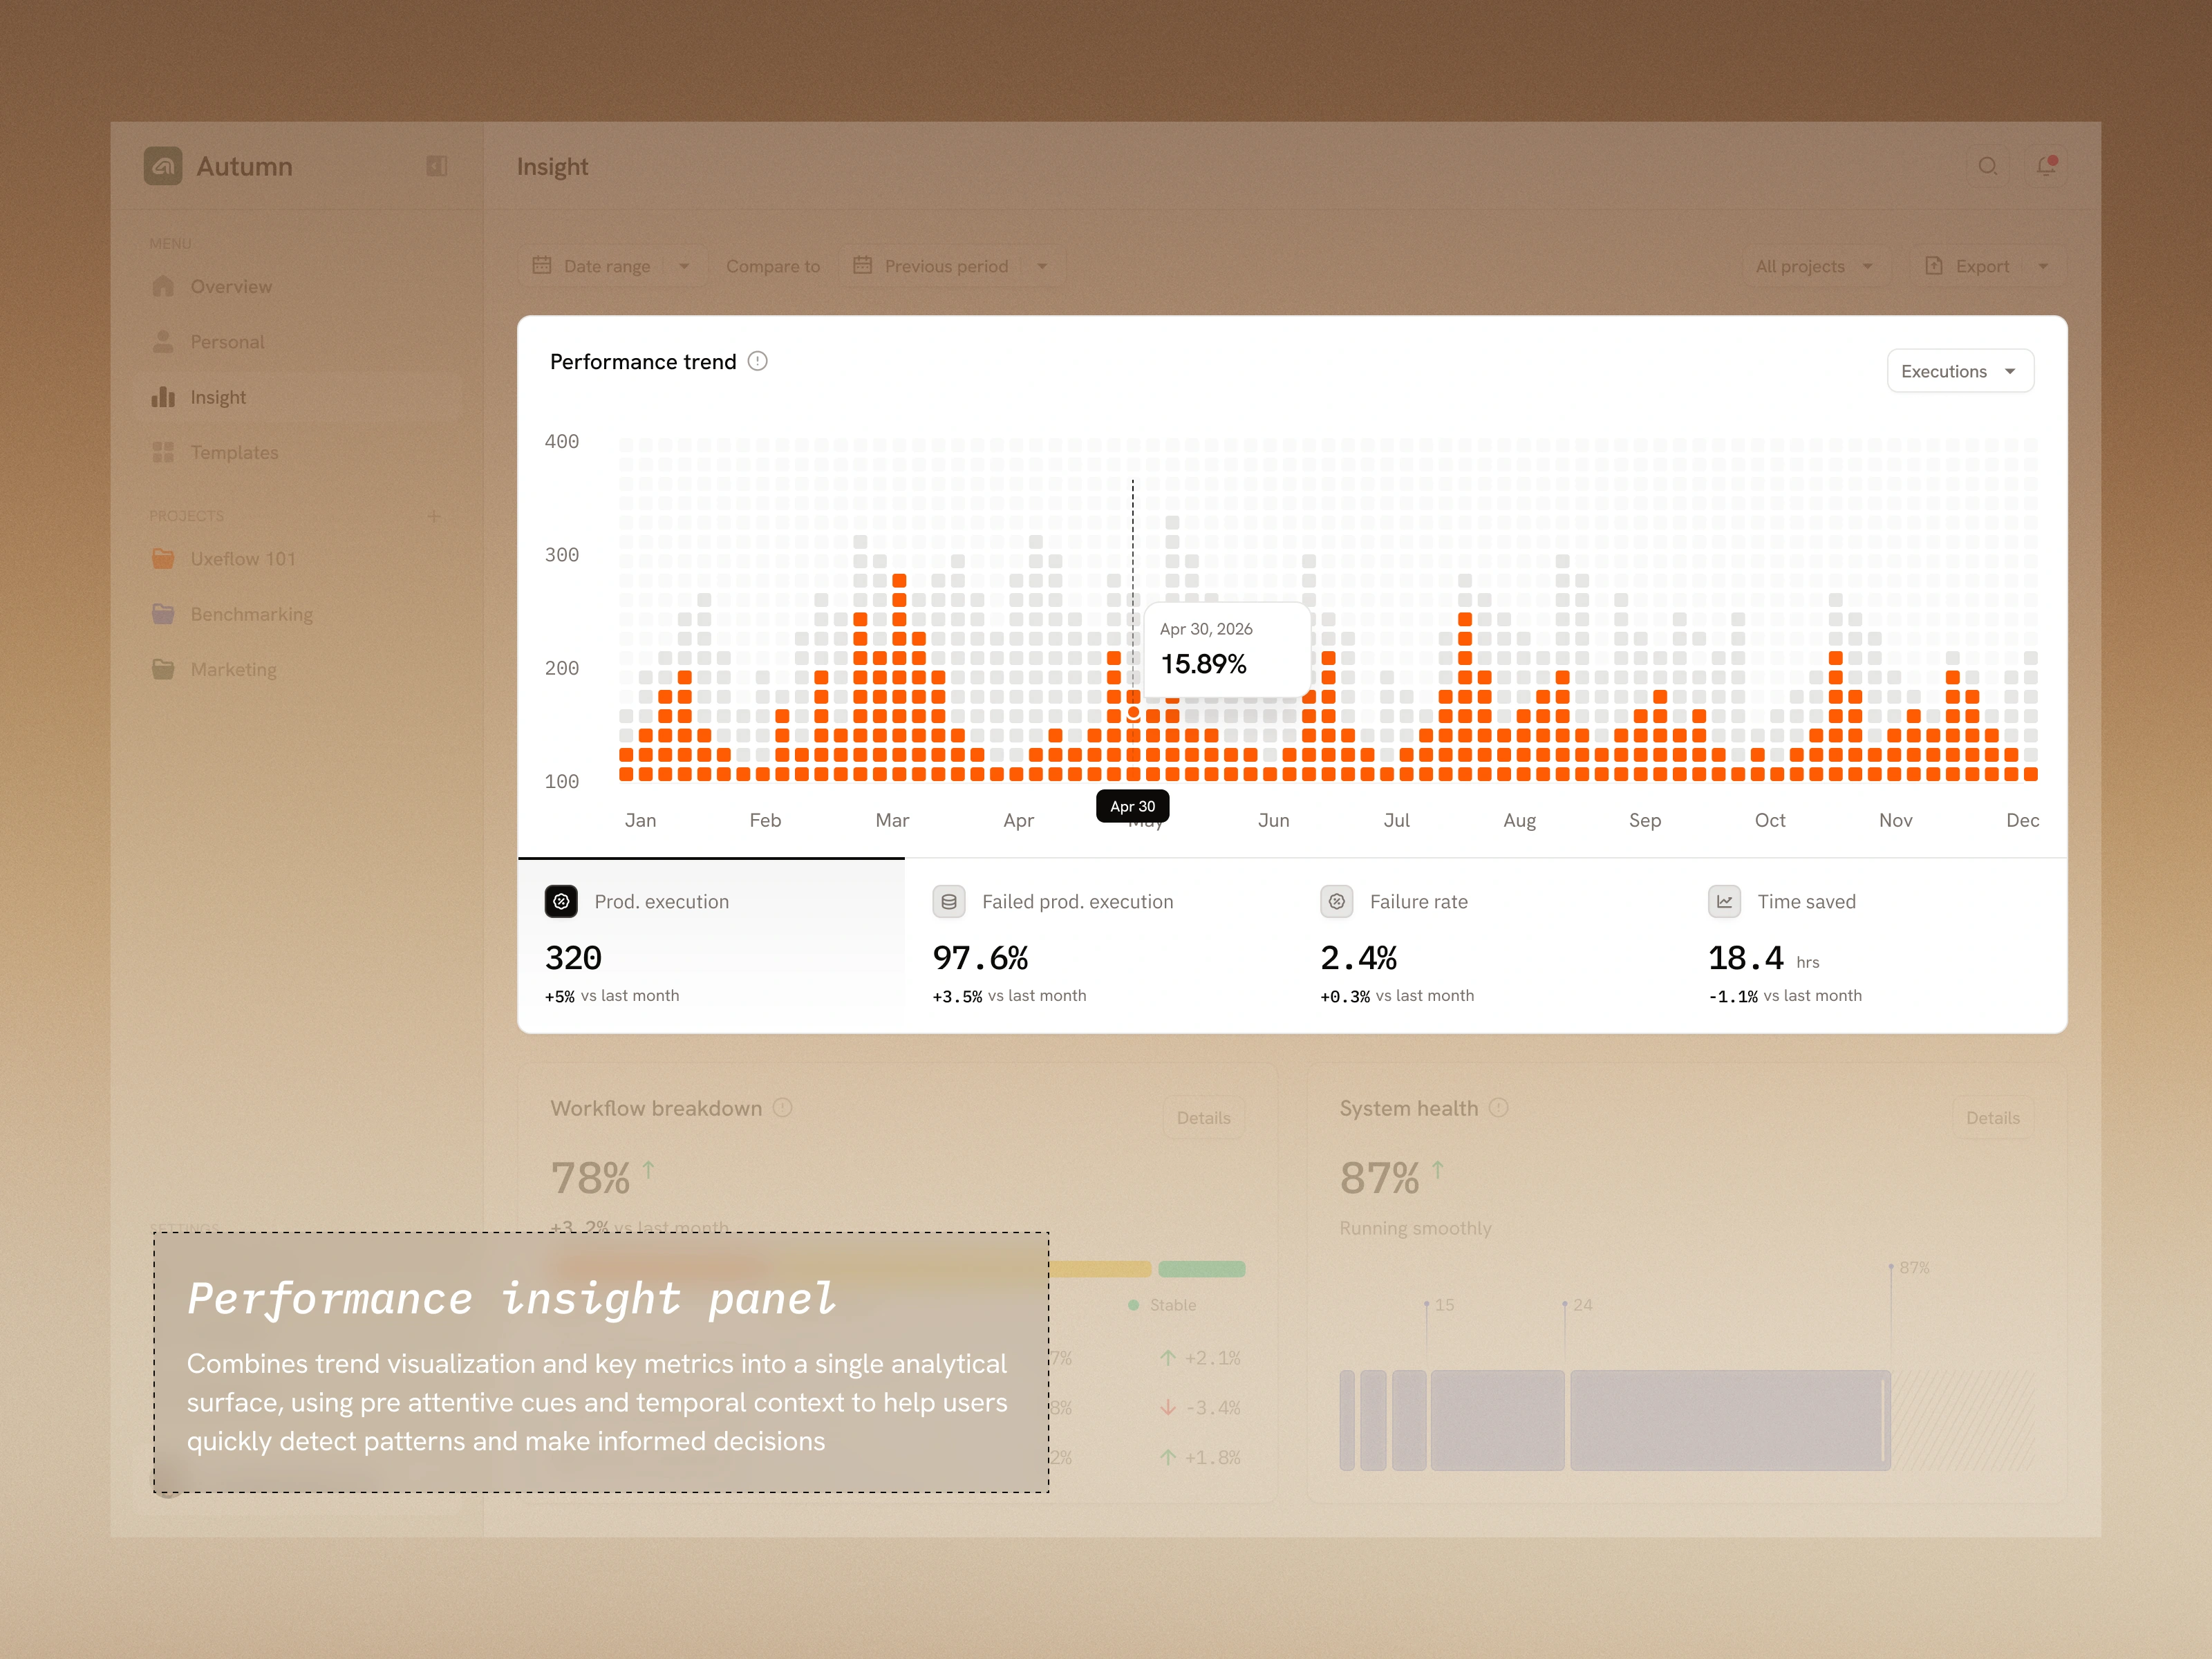Open Workflow breakdown Details button

coord(1203,1118)
